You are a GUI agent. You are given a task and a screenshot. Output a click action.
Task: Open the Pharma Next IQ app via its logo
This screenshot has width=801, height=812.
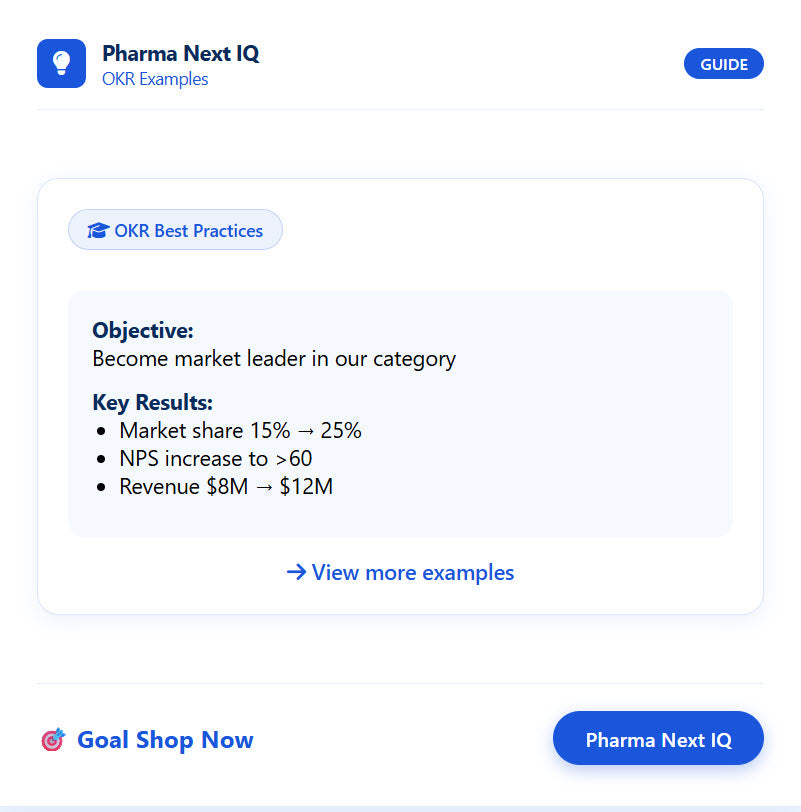[62, 63]
